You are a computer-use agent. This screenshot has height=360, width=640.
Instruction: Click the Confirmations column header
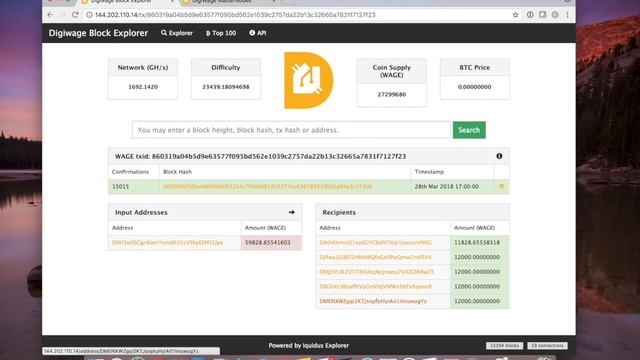point(130,172)
